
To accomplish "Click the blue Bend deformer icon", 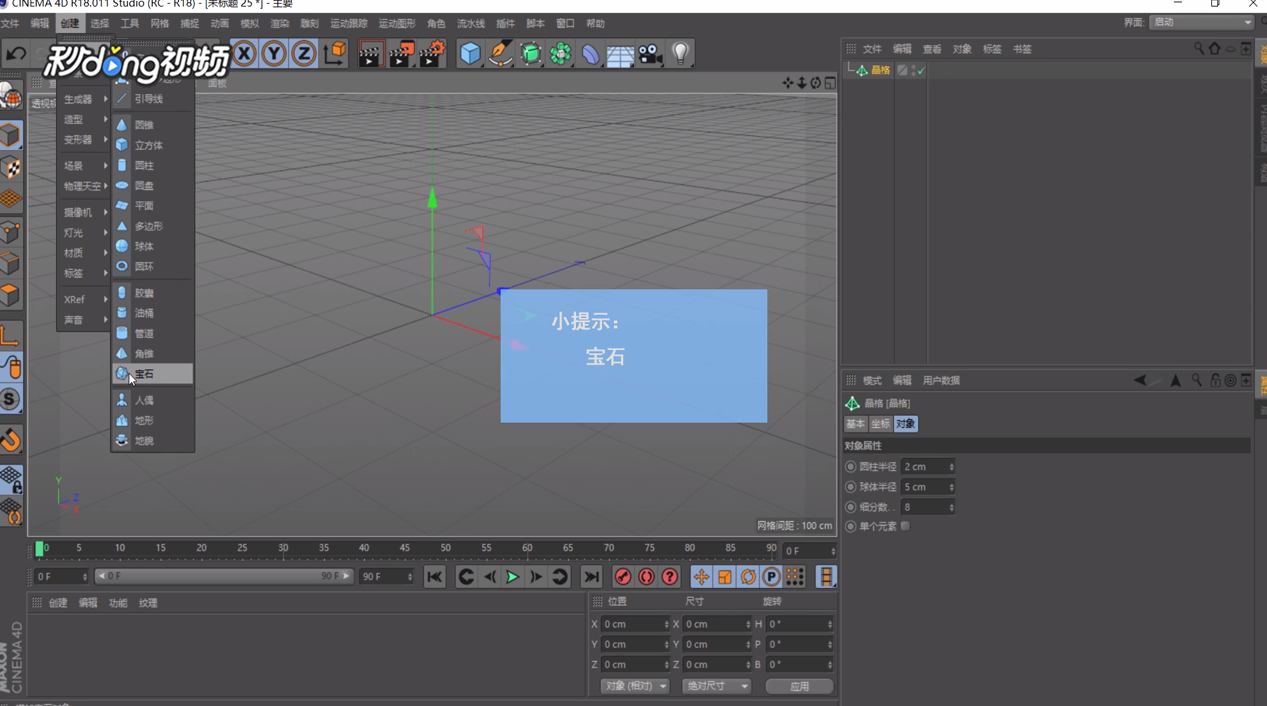I will [591, 54].
